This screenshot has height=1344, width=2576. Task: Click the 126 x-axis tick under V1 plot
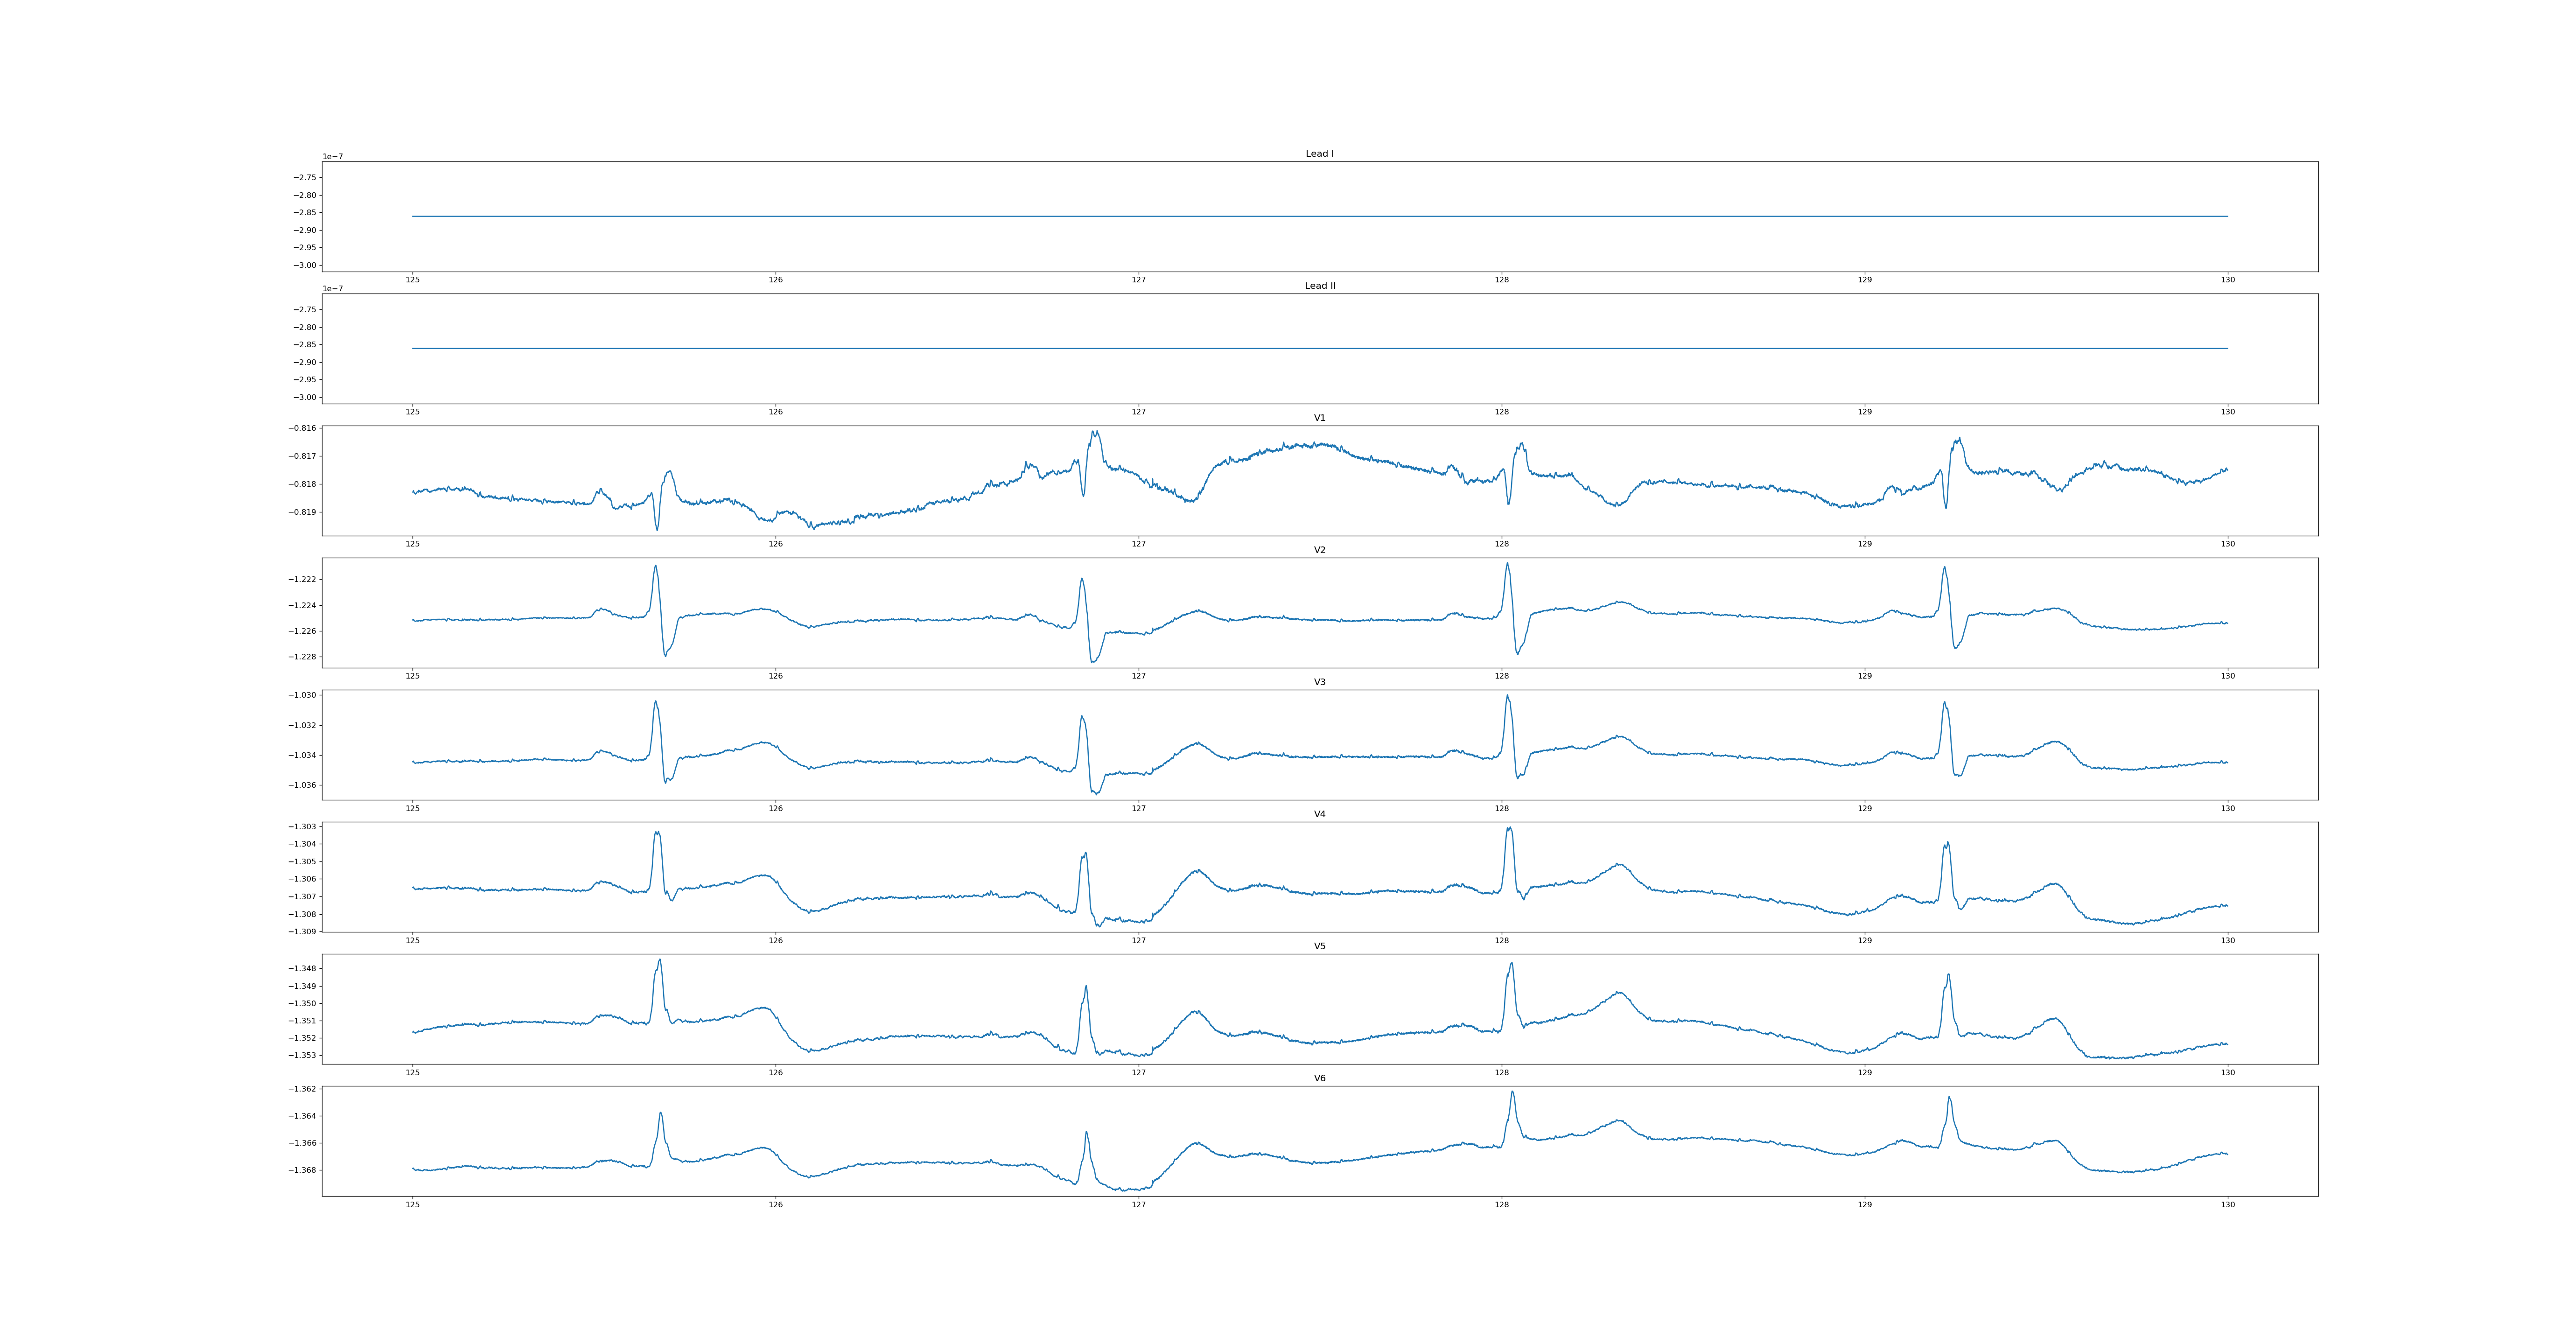(775, 544)
